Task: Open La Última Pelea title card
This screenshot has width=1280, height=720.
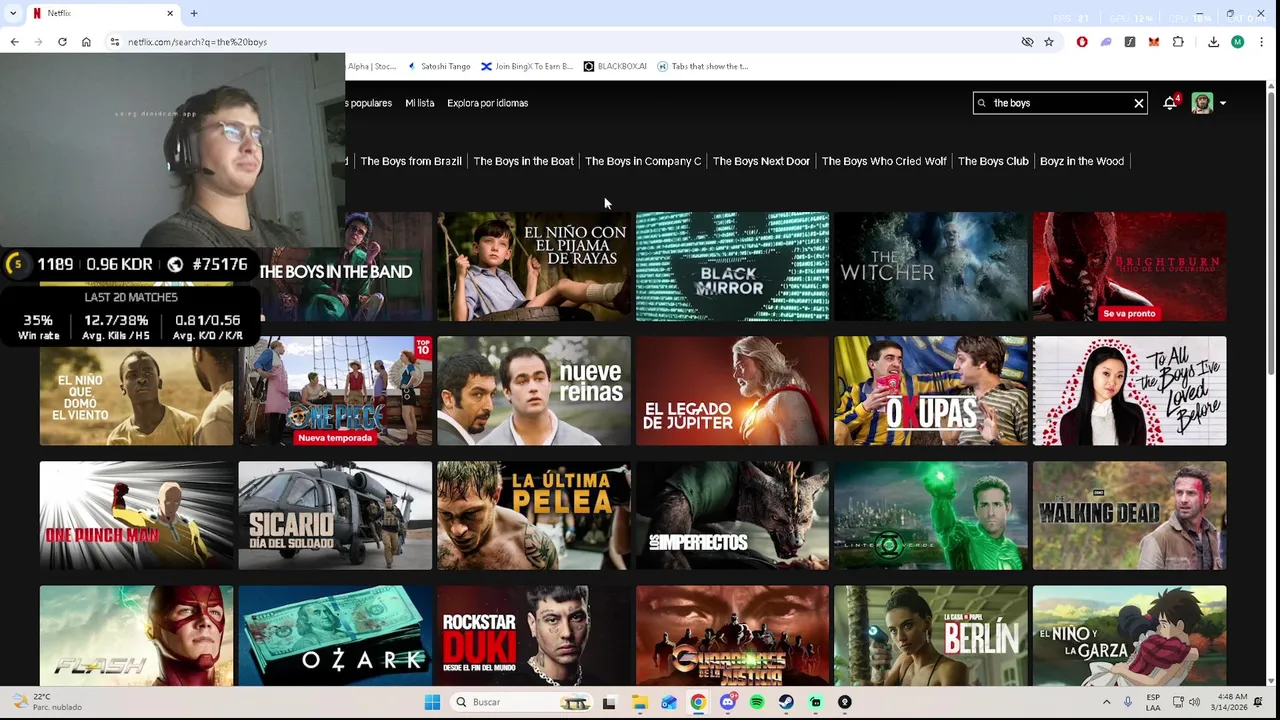Action: (534, 515)
